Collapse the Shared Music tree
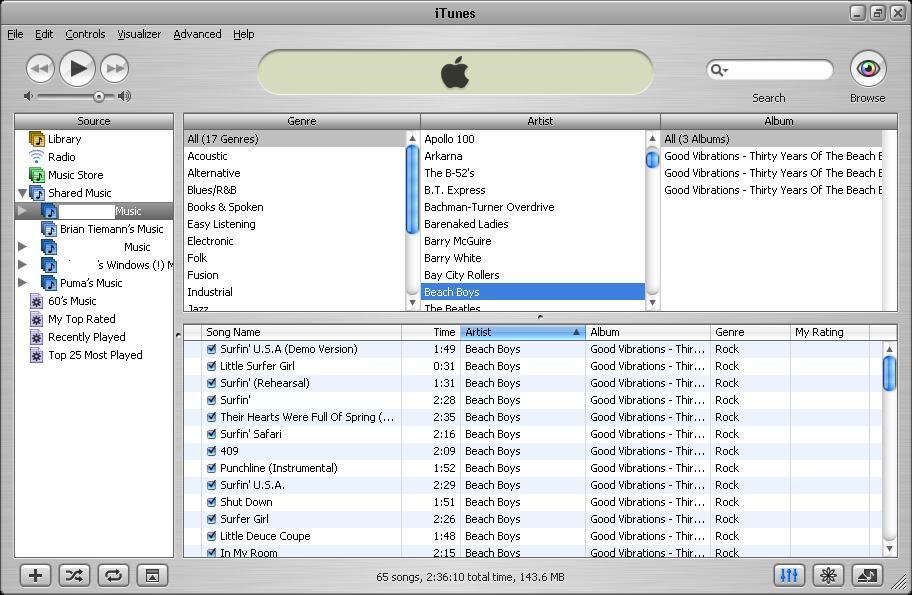 click(x=22, y=193)
